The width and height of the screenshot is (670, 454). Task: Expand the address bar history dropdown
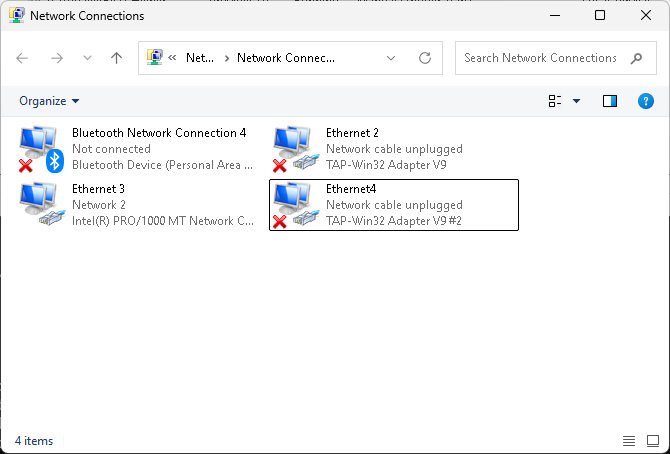click(x=390, y=58)
